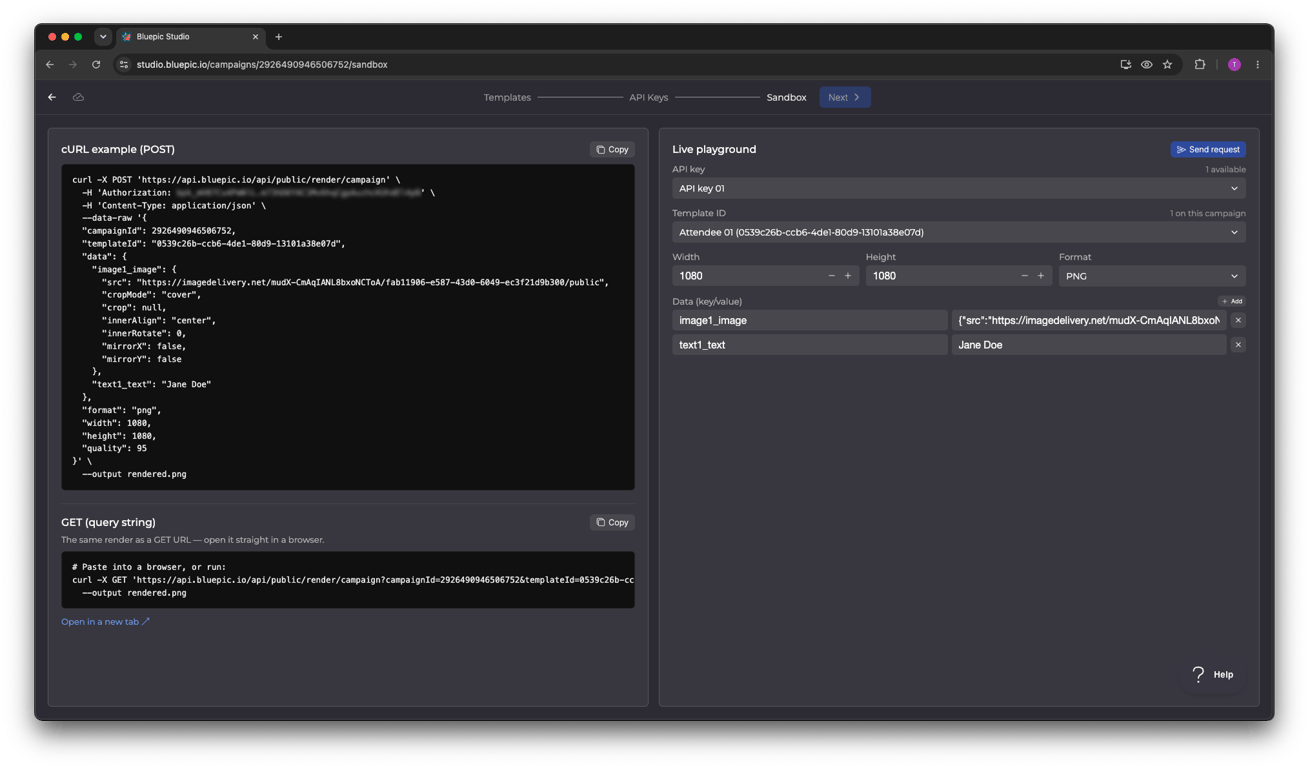1310x768 pixels.
Task: Increase the Width value with plus
Action: point(848,276)
